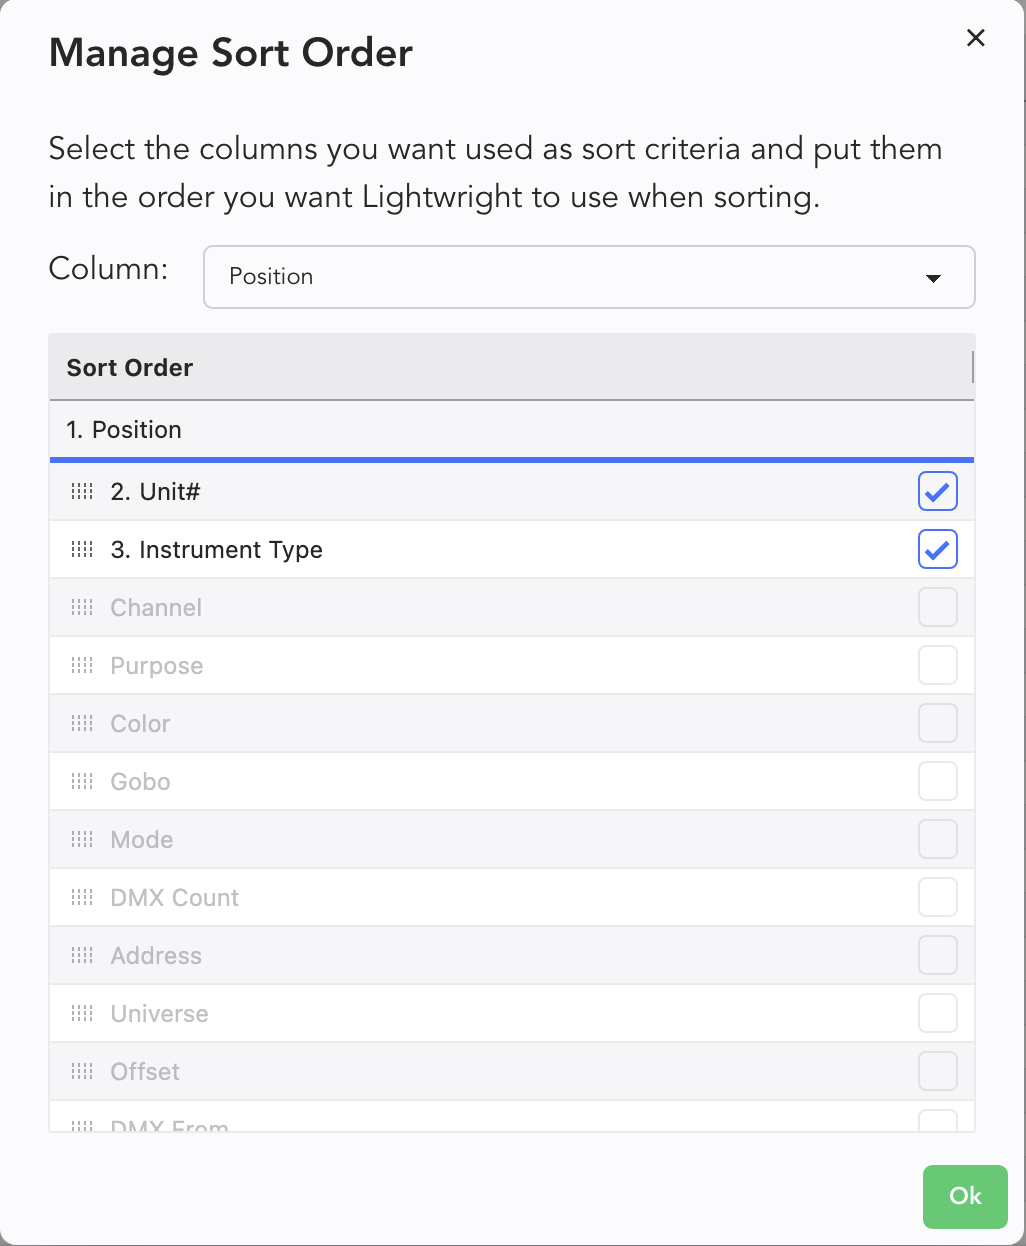Click the drag handle icon for Channel
Screen dimensions: 1026x1246
[82, 607]
